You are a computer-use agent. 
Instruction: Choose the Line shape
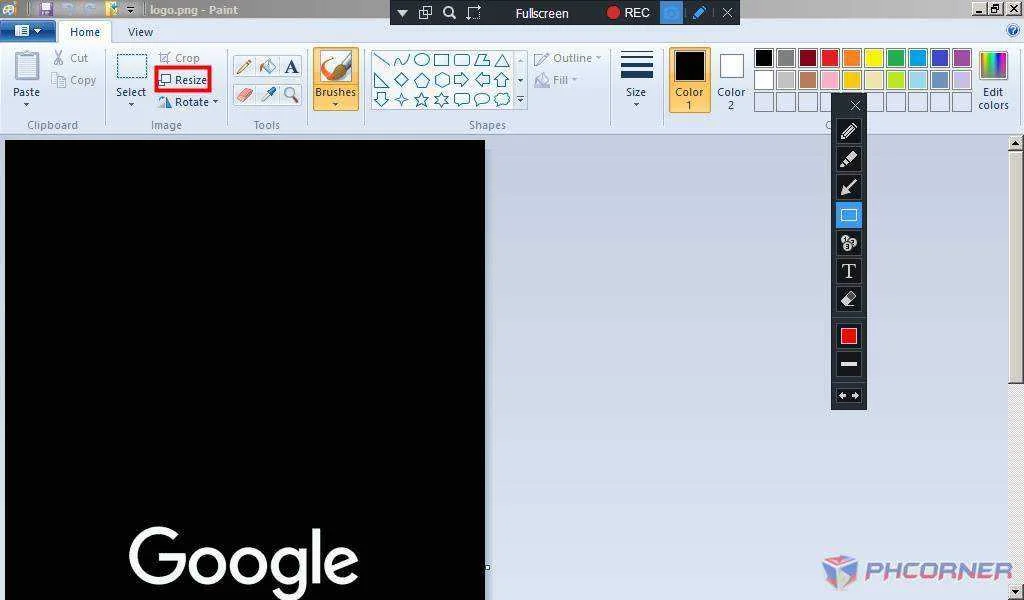[381, 60]
